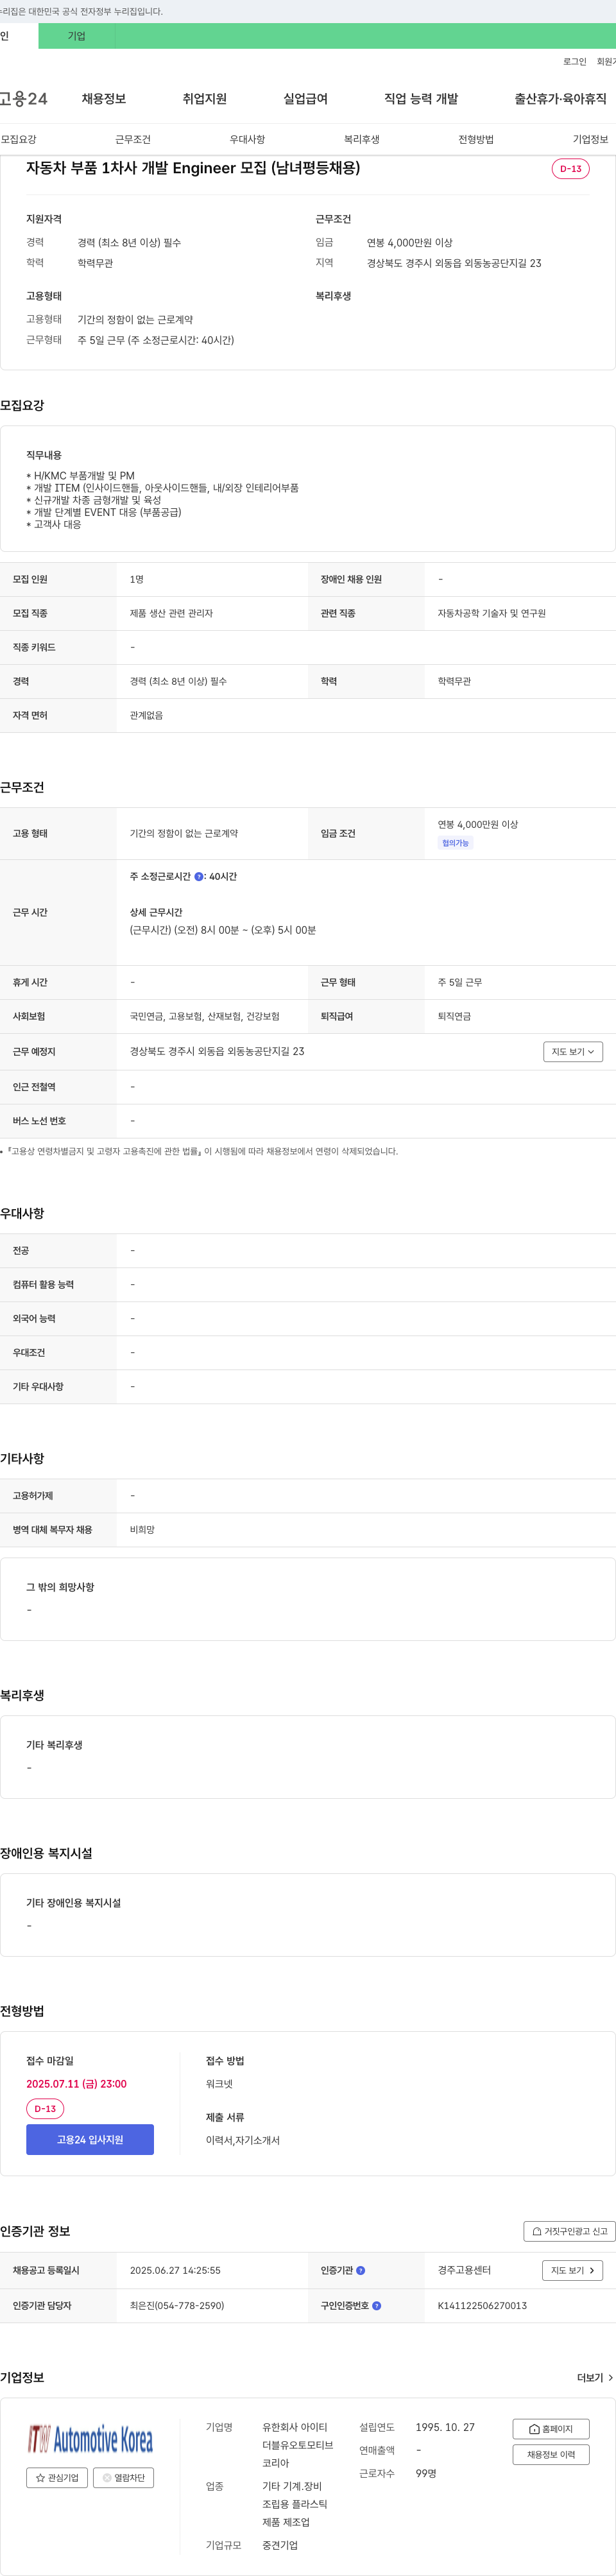Open the 직업 능력 개발 menu
Image resolution: width=616 pixels, height=2576 pixels.
[x=421, y=99]
